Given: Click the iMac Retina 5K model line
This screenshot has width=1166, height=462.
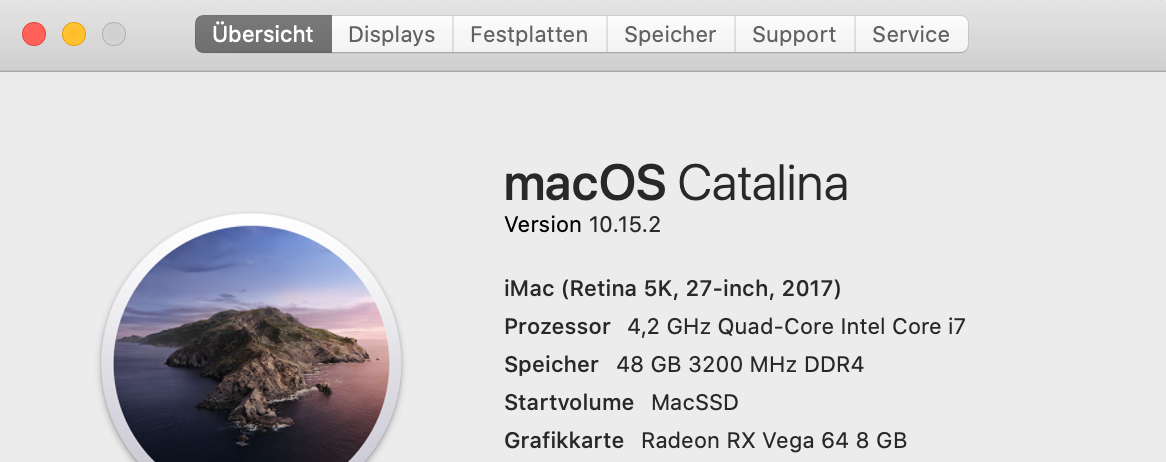Looking at the screenshot, I should click(x=672, y=289).
